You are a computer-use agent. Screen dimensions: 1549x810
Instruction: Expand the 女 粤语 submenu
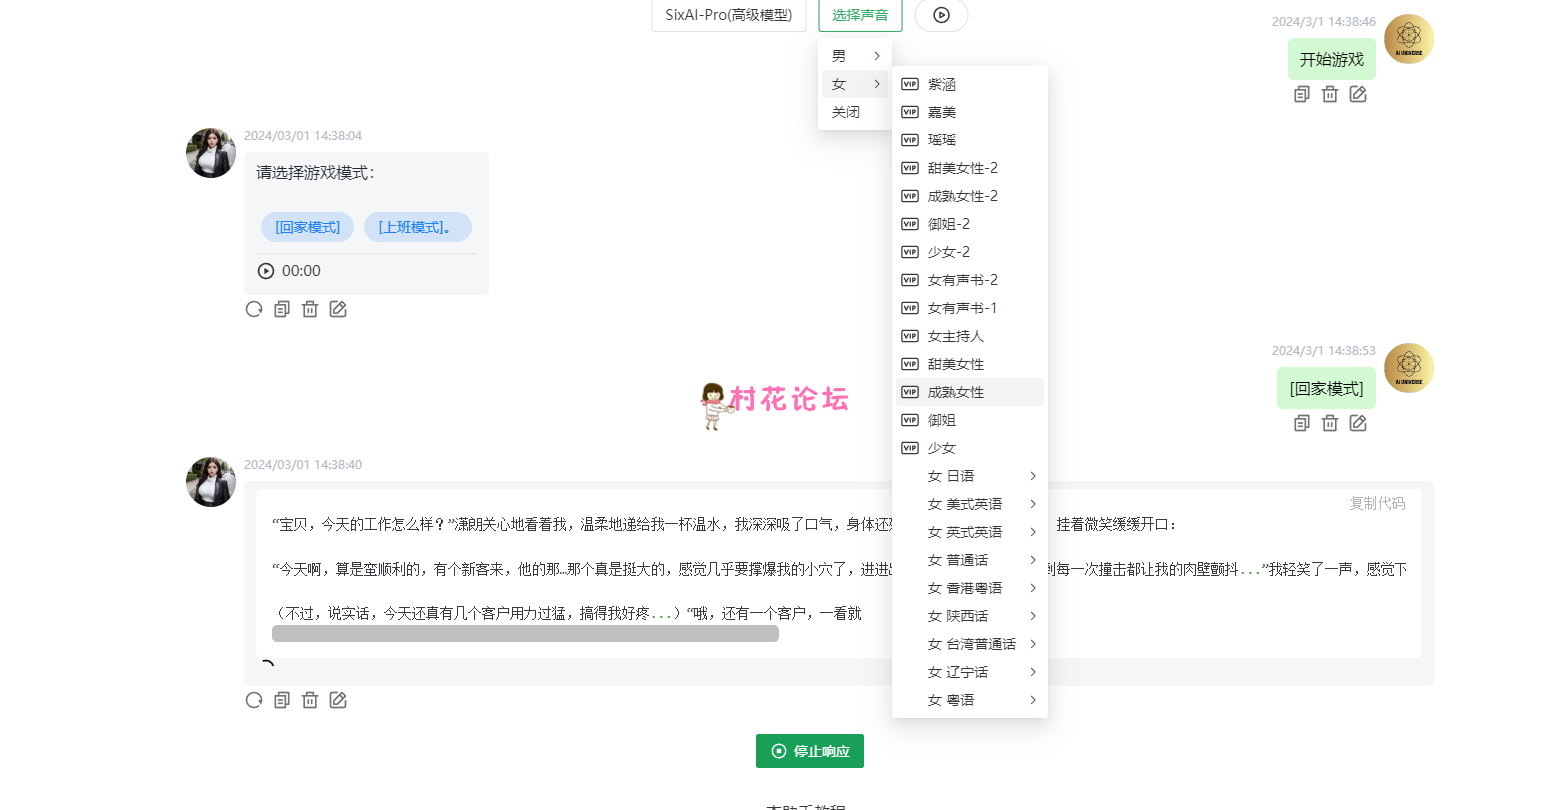970,700
